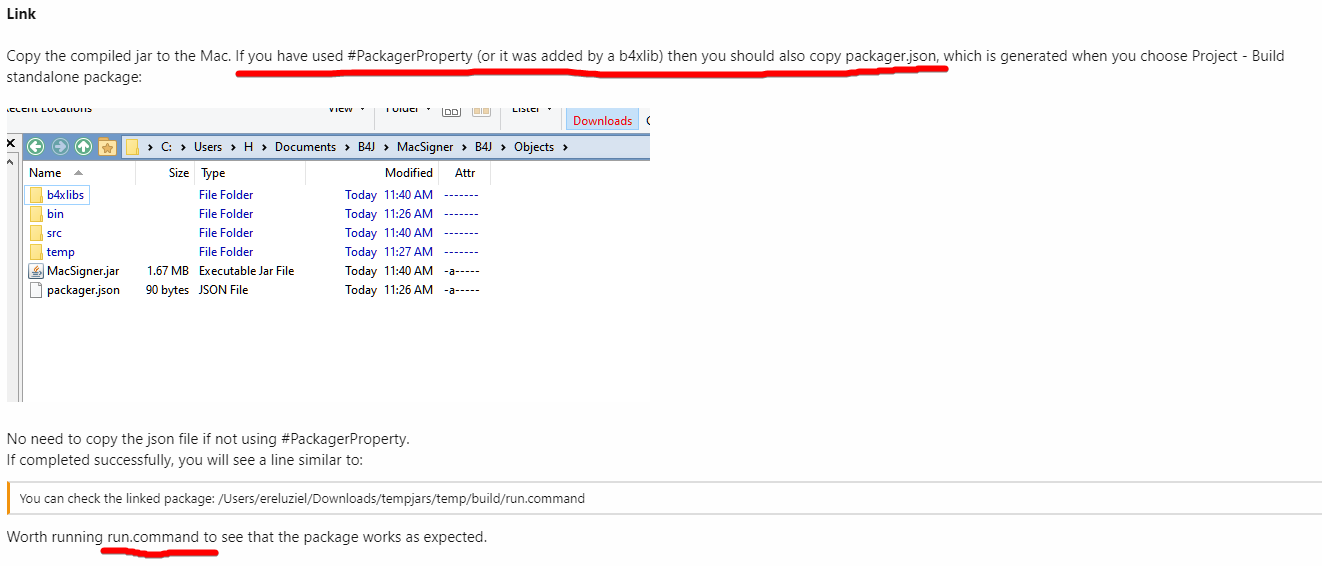Viewport: 1322px width, 566px height.
Task: Go to MacSigner in the breadcrumb path
Action: 425,147
